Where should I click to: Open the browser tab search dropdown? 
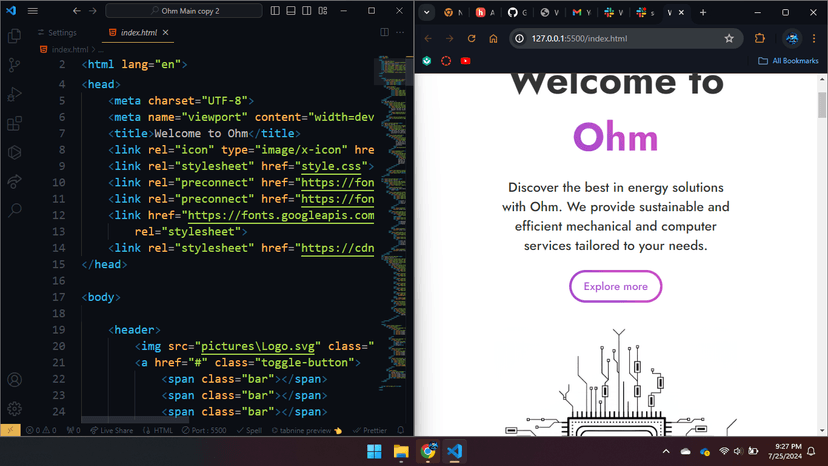click(426, 12)
